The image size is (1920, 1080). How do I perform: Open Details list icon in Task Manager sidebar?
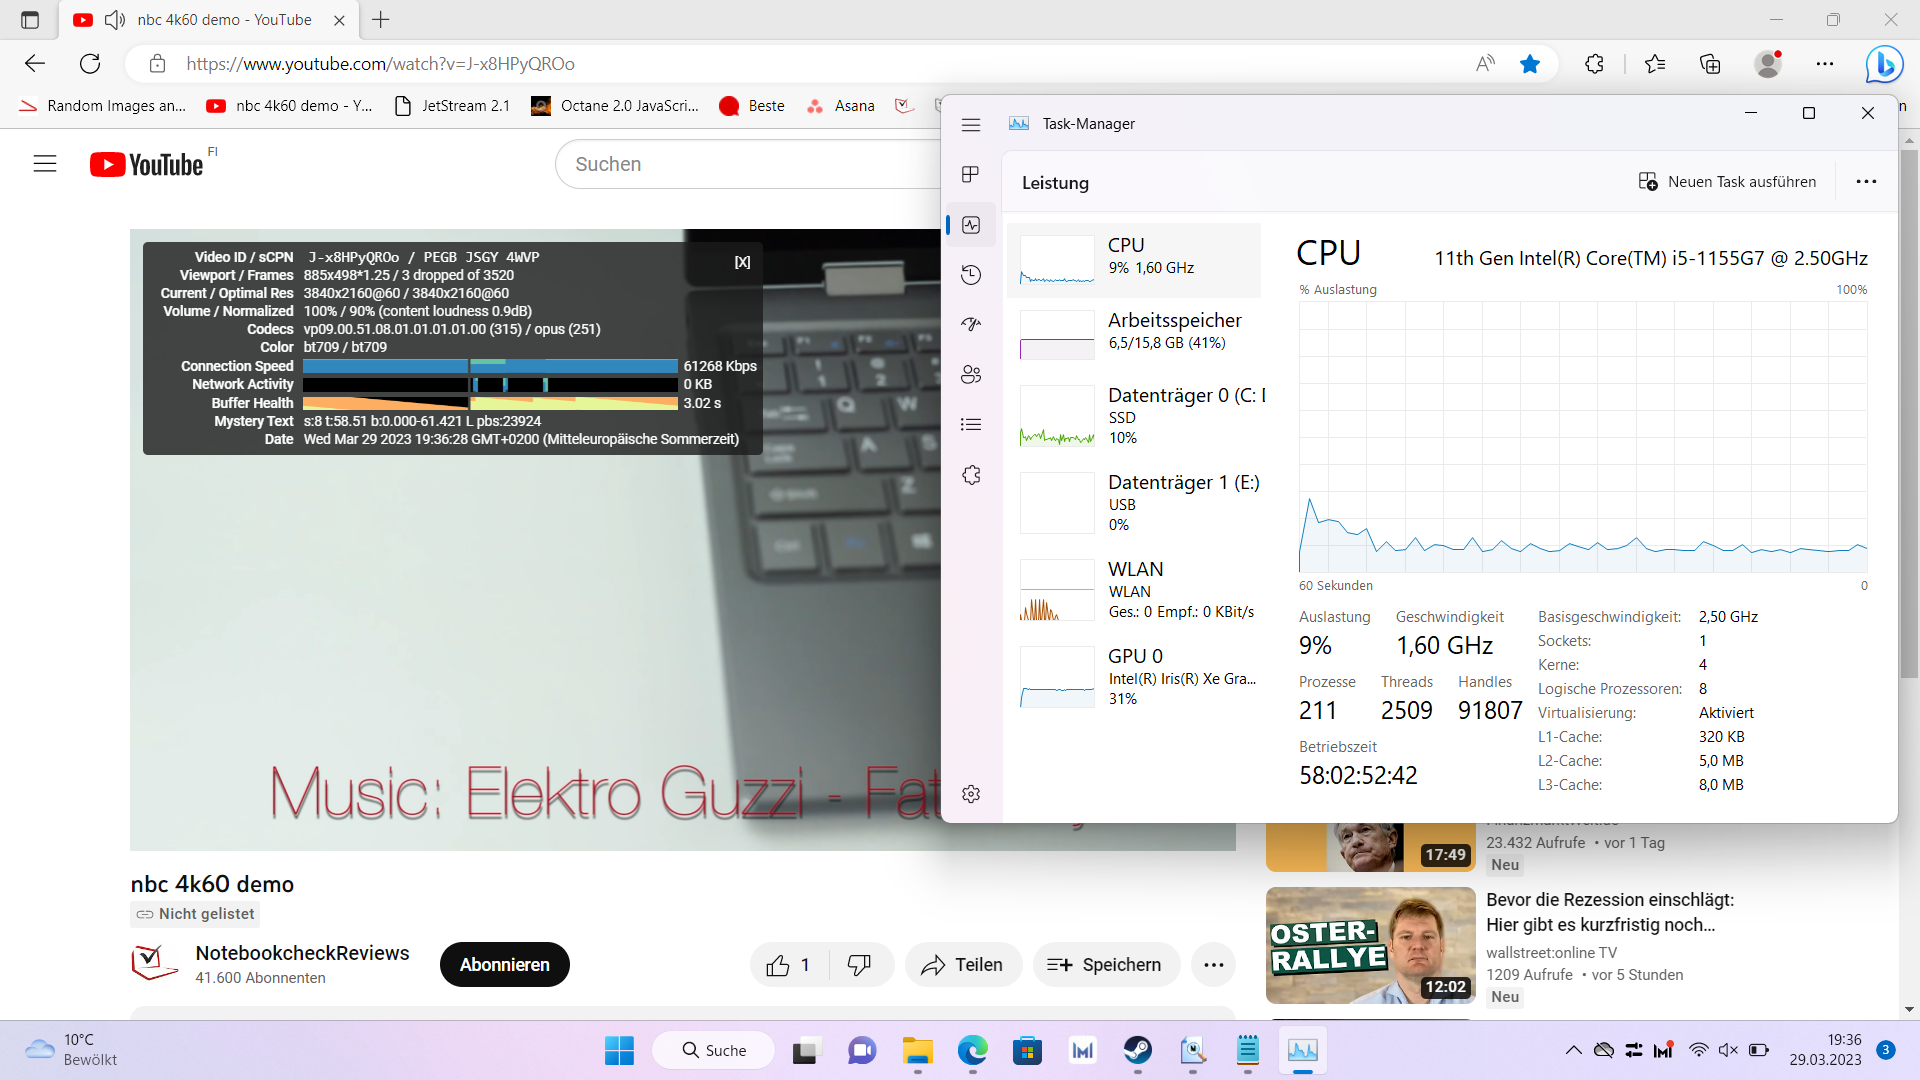click(970, 425)
